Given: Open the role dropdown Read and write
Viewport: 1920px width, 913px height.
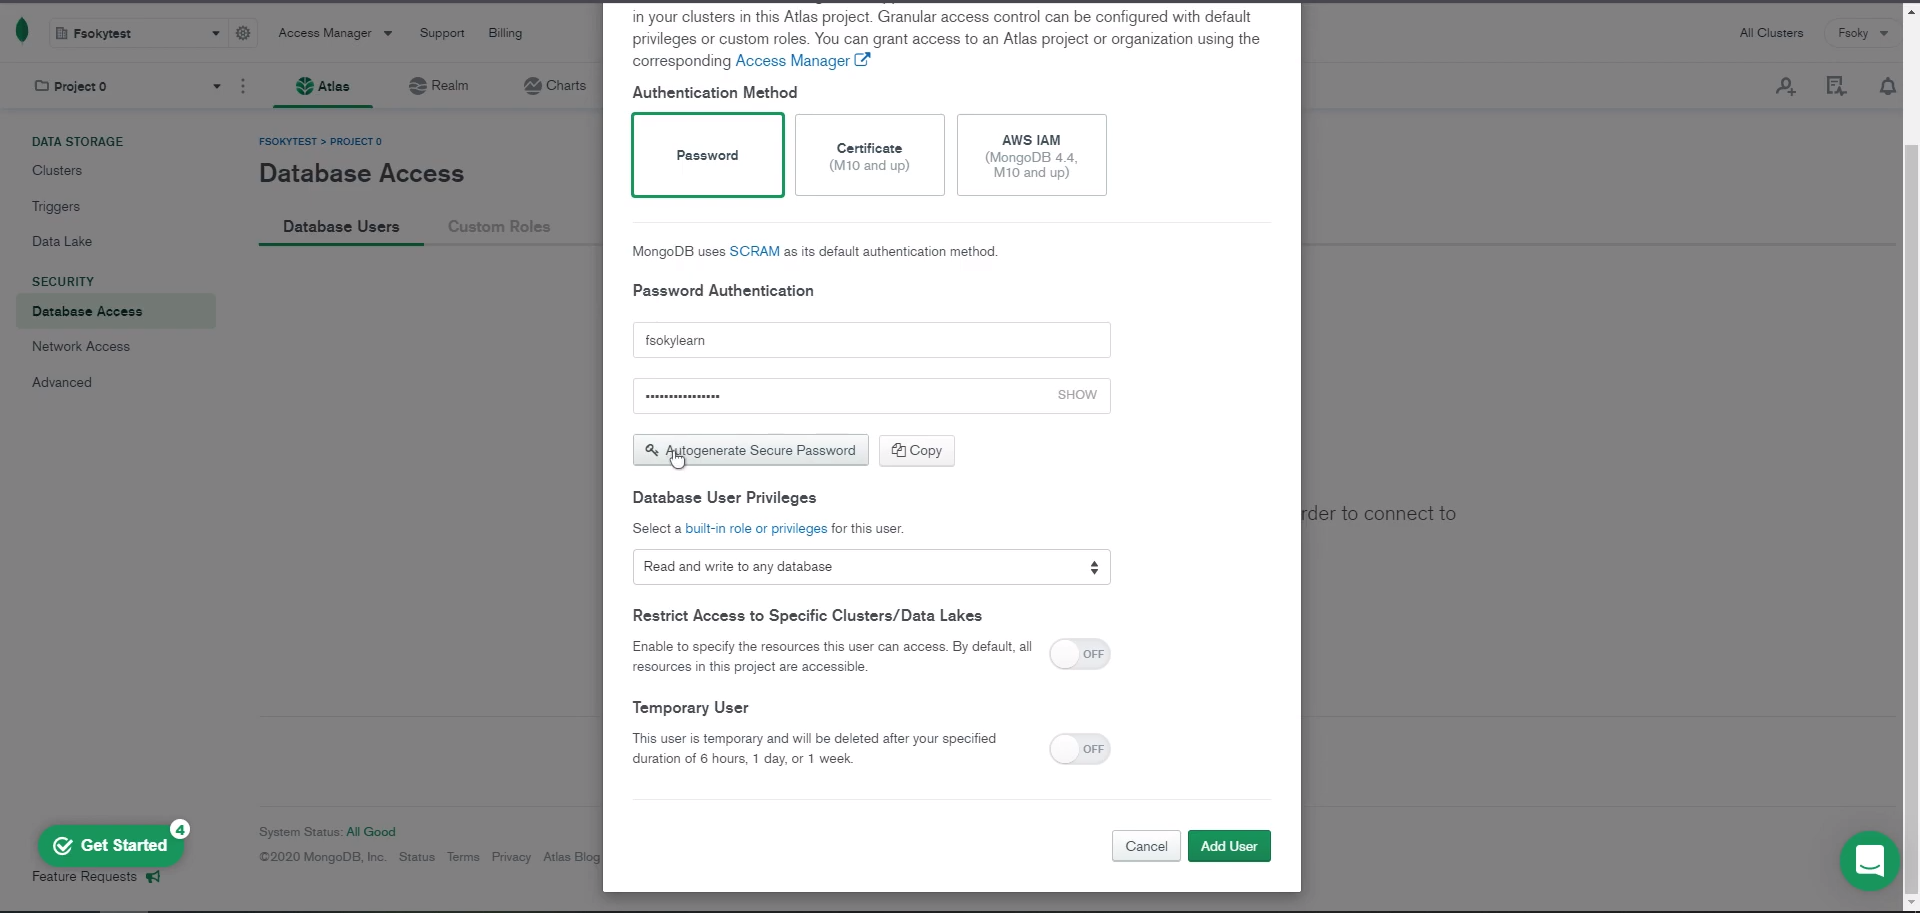Looking at the screenshot, I should coord(872,567).
